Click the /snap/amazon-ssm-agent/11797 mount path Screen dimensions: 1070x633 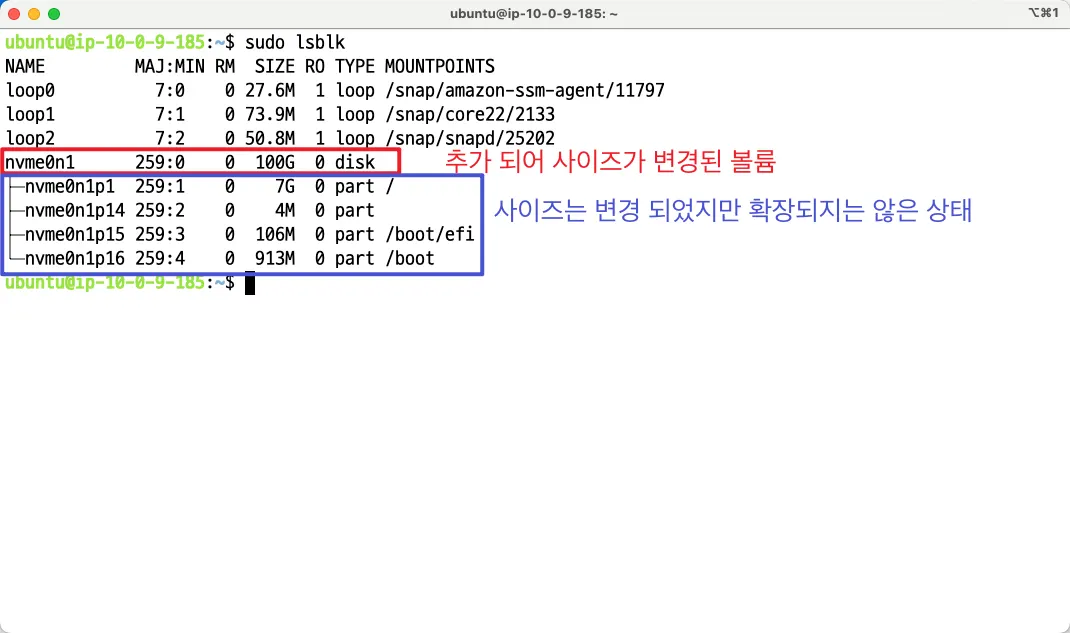coord(525,91)
